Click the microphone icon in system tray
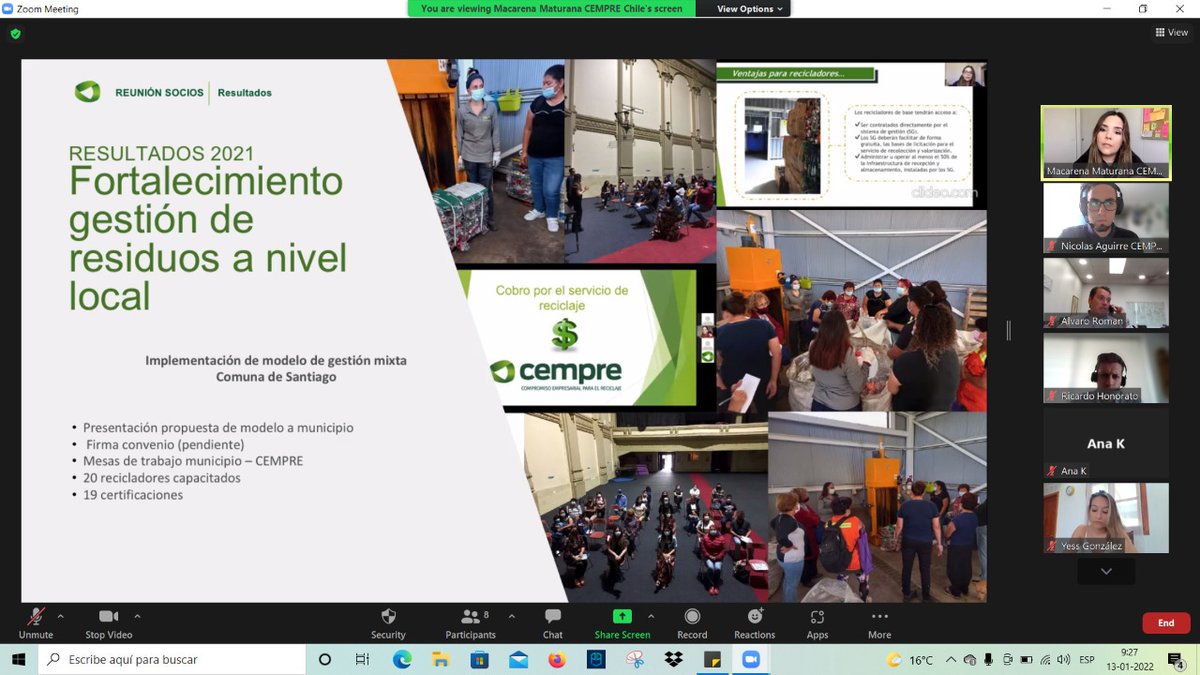Screen dimensions: 1200x675 click(x=989, y=660)
